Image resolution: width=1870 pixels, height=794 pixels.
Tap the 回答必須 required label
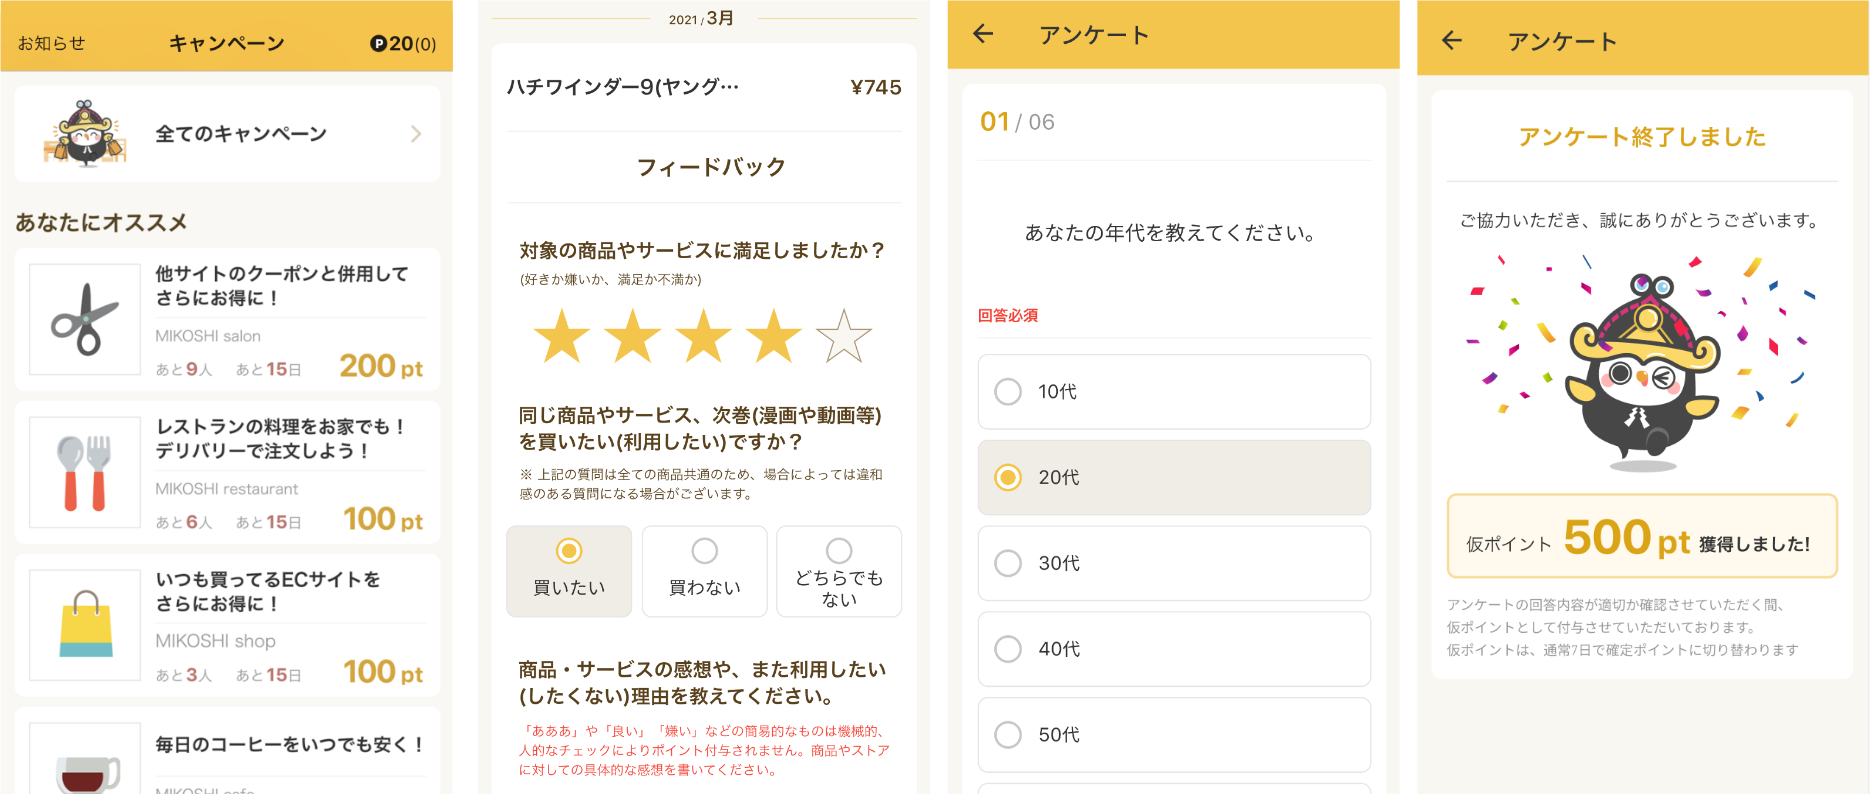(1008, 316)
